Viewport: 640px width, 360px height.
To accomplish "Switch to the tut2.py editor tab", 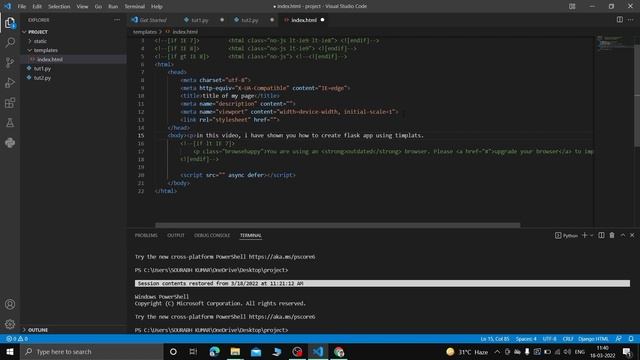I will [249, 20].
